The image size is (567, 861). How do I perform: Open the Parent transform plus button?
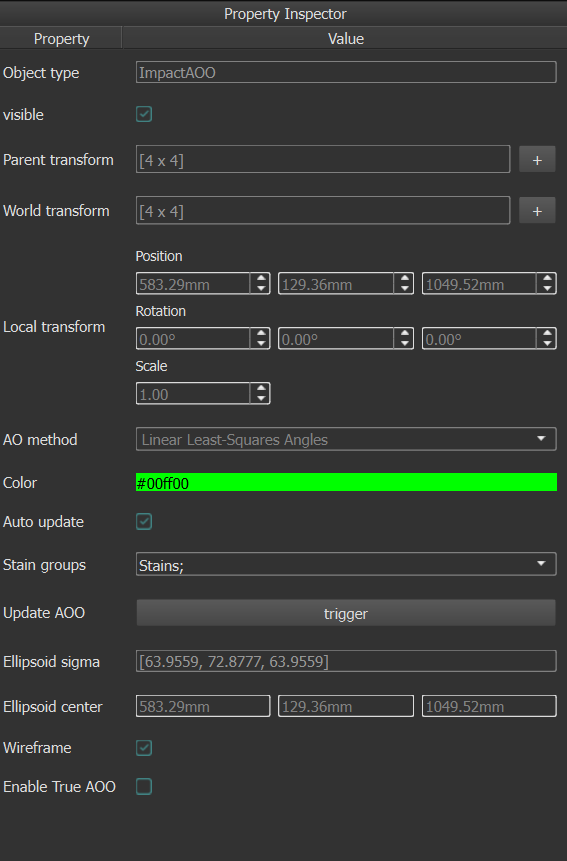point(537,160)
